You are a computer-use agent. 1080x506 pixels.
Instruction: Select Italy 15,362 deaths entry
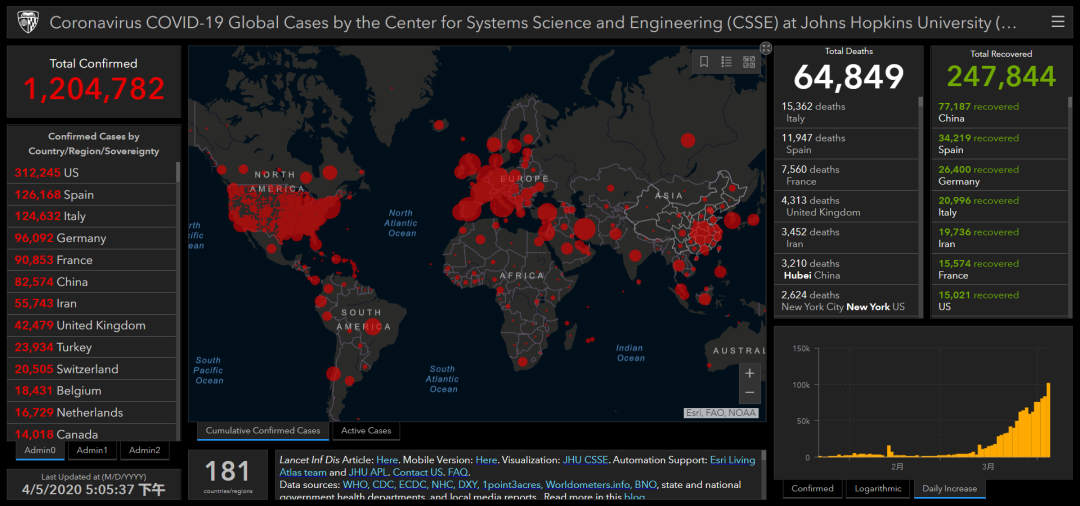(x=847, y=112)
